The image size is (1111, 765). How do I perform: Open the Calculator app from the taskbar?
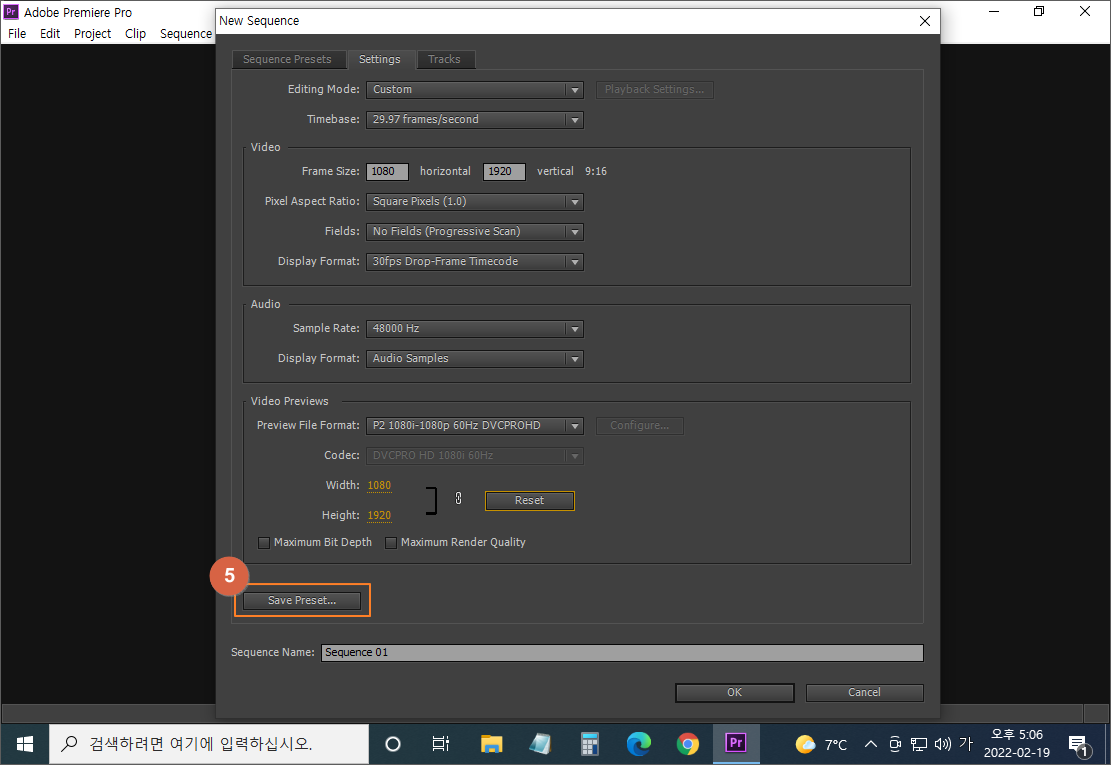(x=590, y=744)
